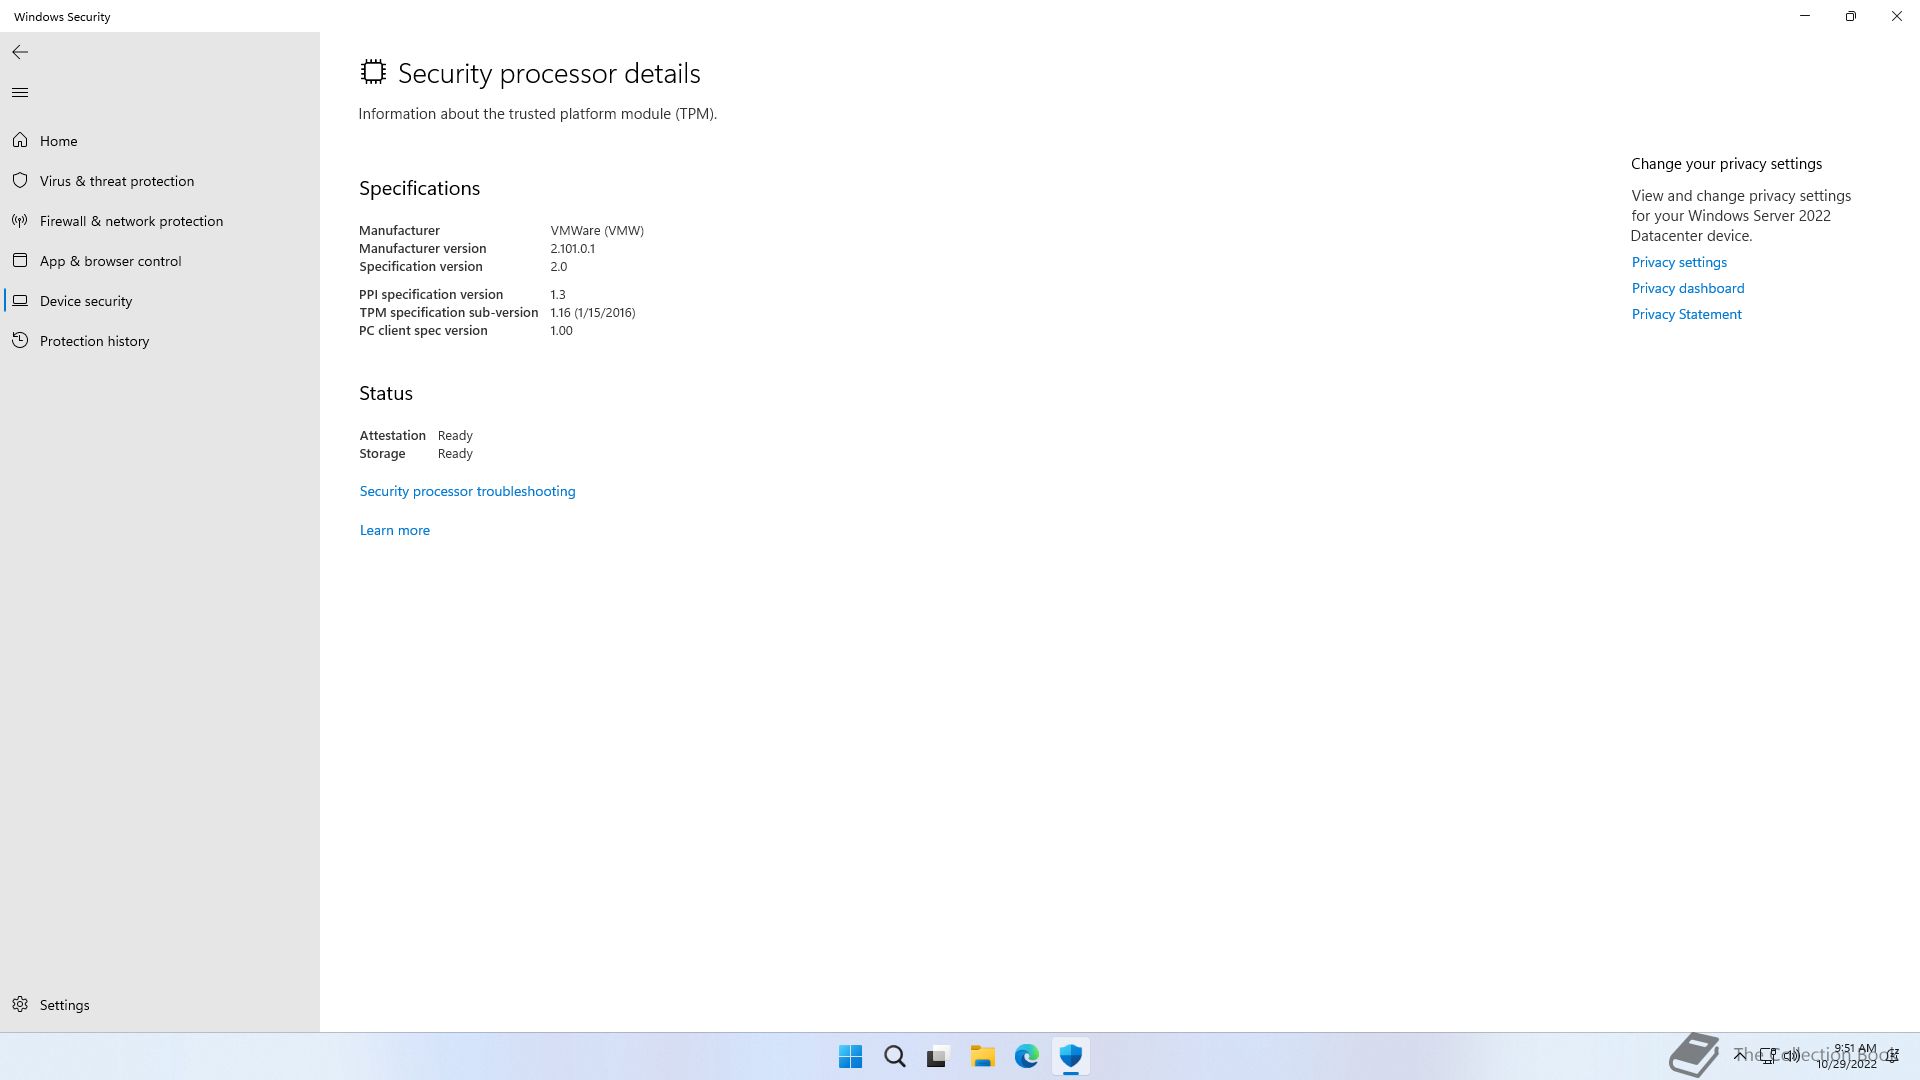This screenshot has height=1080, width=1920.
Task: Toggle the hamburger navigation menu
Action: click(x=20, y=93)
